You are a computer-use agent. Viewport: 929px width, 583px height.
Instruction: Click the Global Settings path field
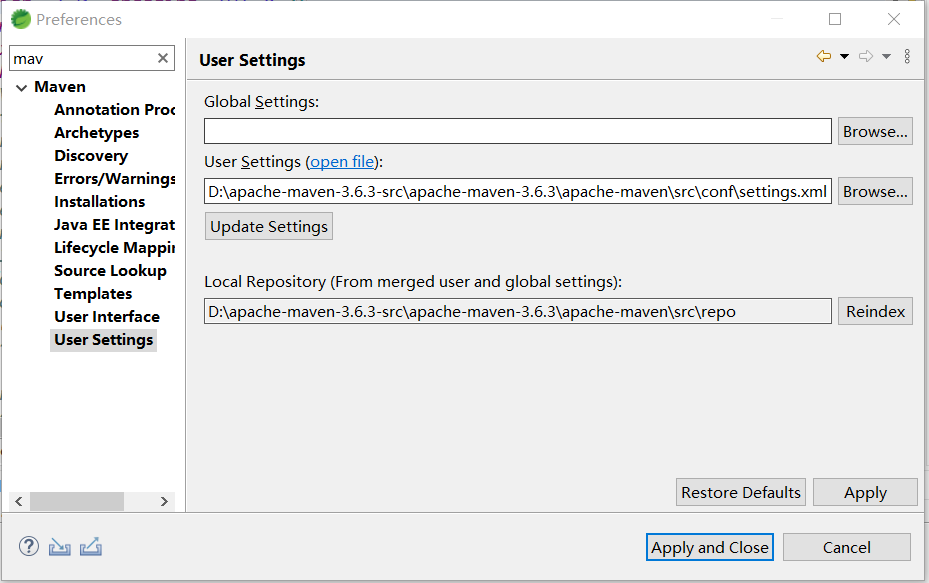pos(518,131)
